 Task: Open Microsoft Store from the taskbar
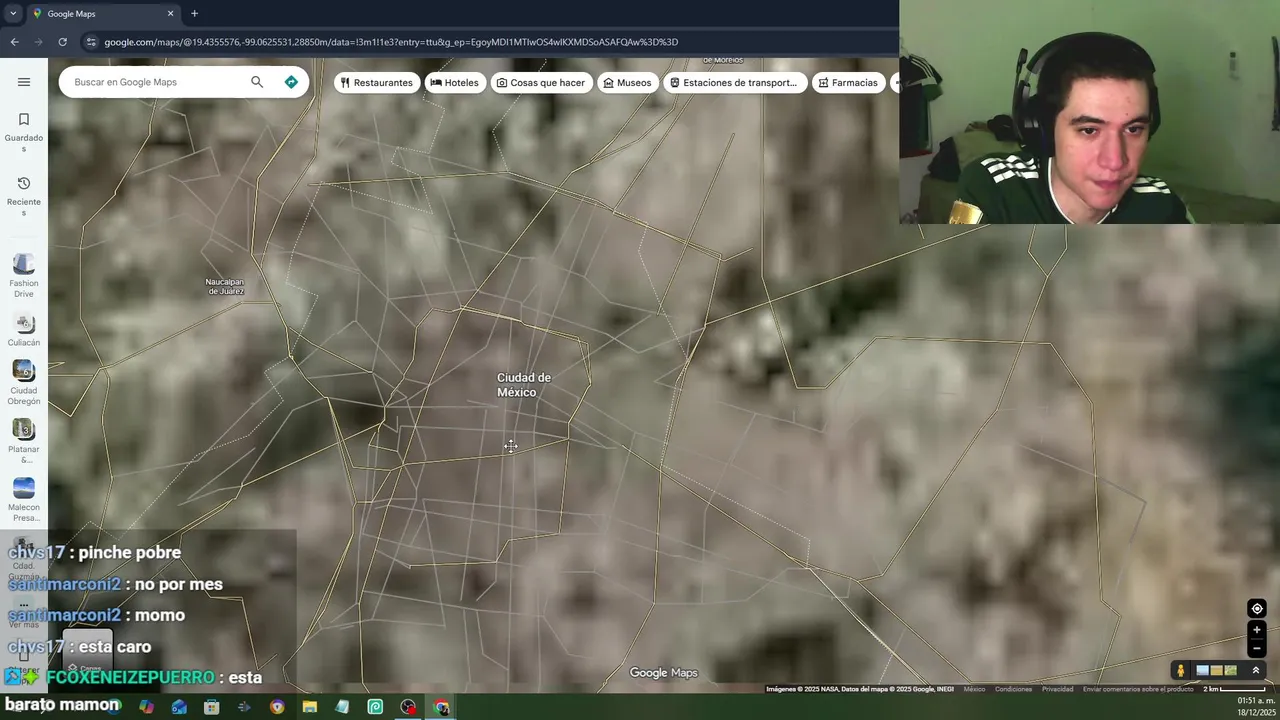pos(212,707)
